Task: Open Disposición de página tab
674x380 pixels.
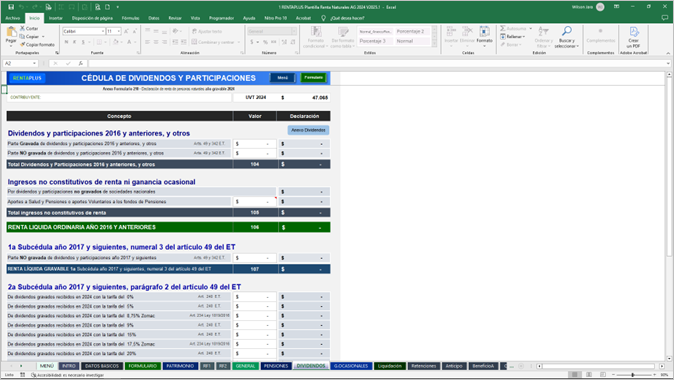Action: [x=92, y=18]
